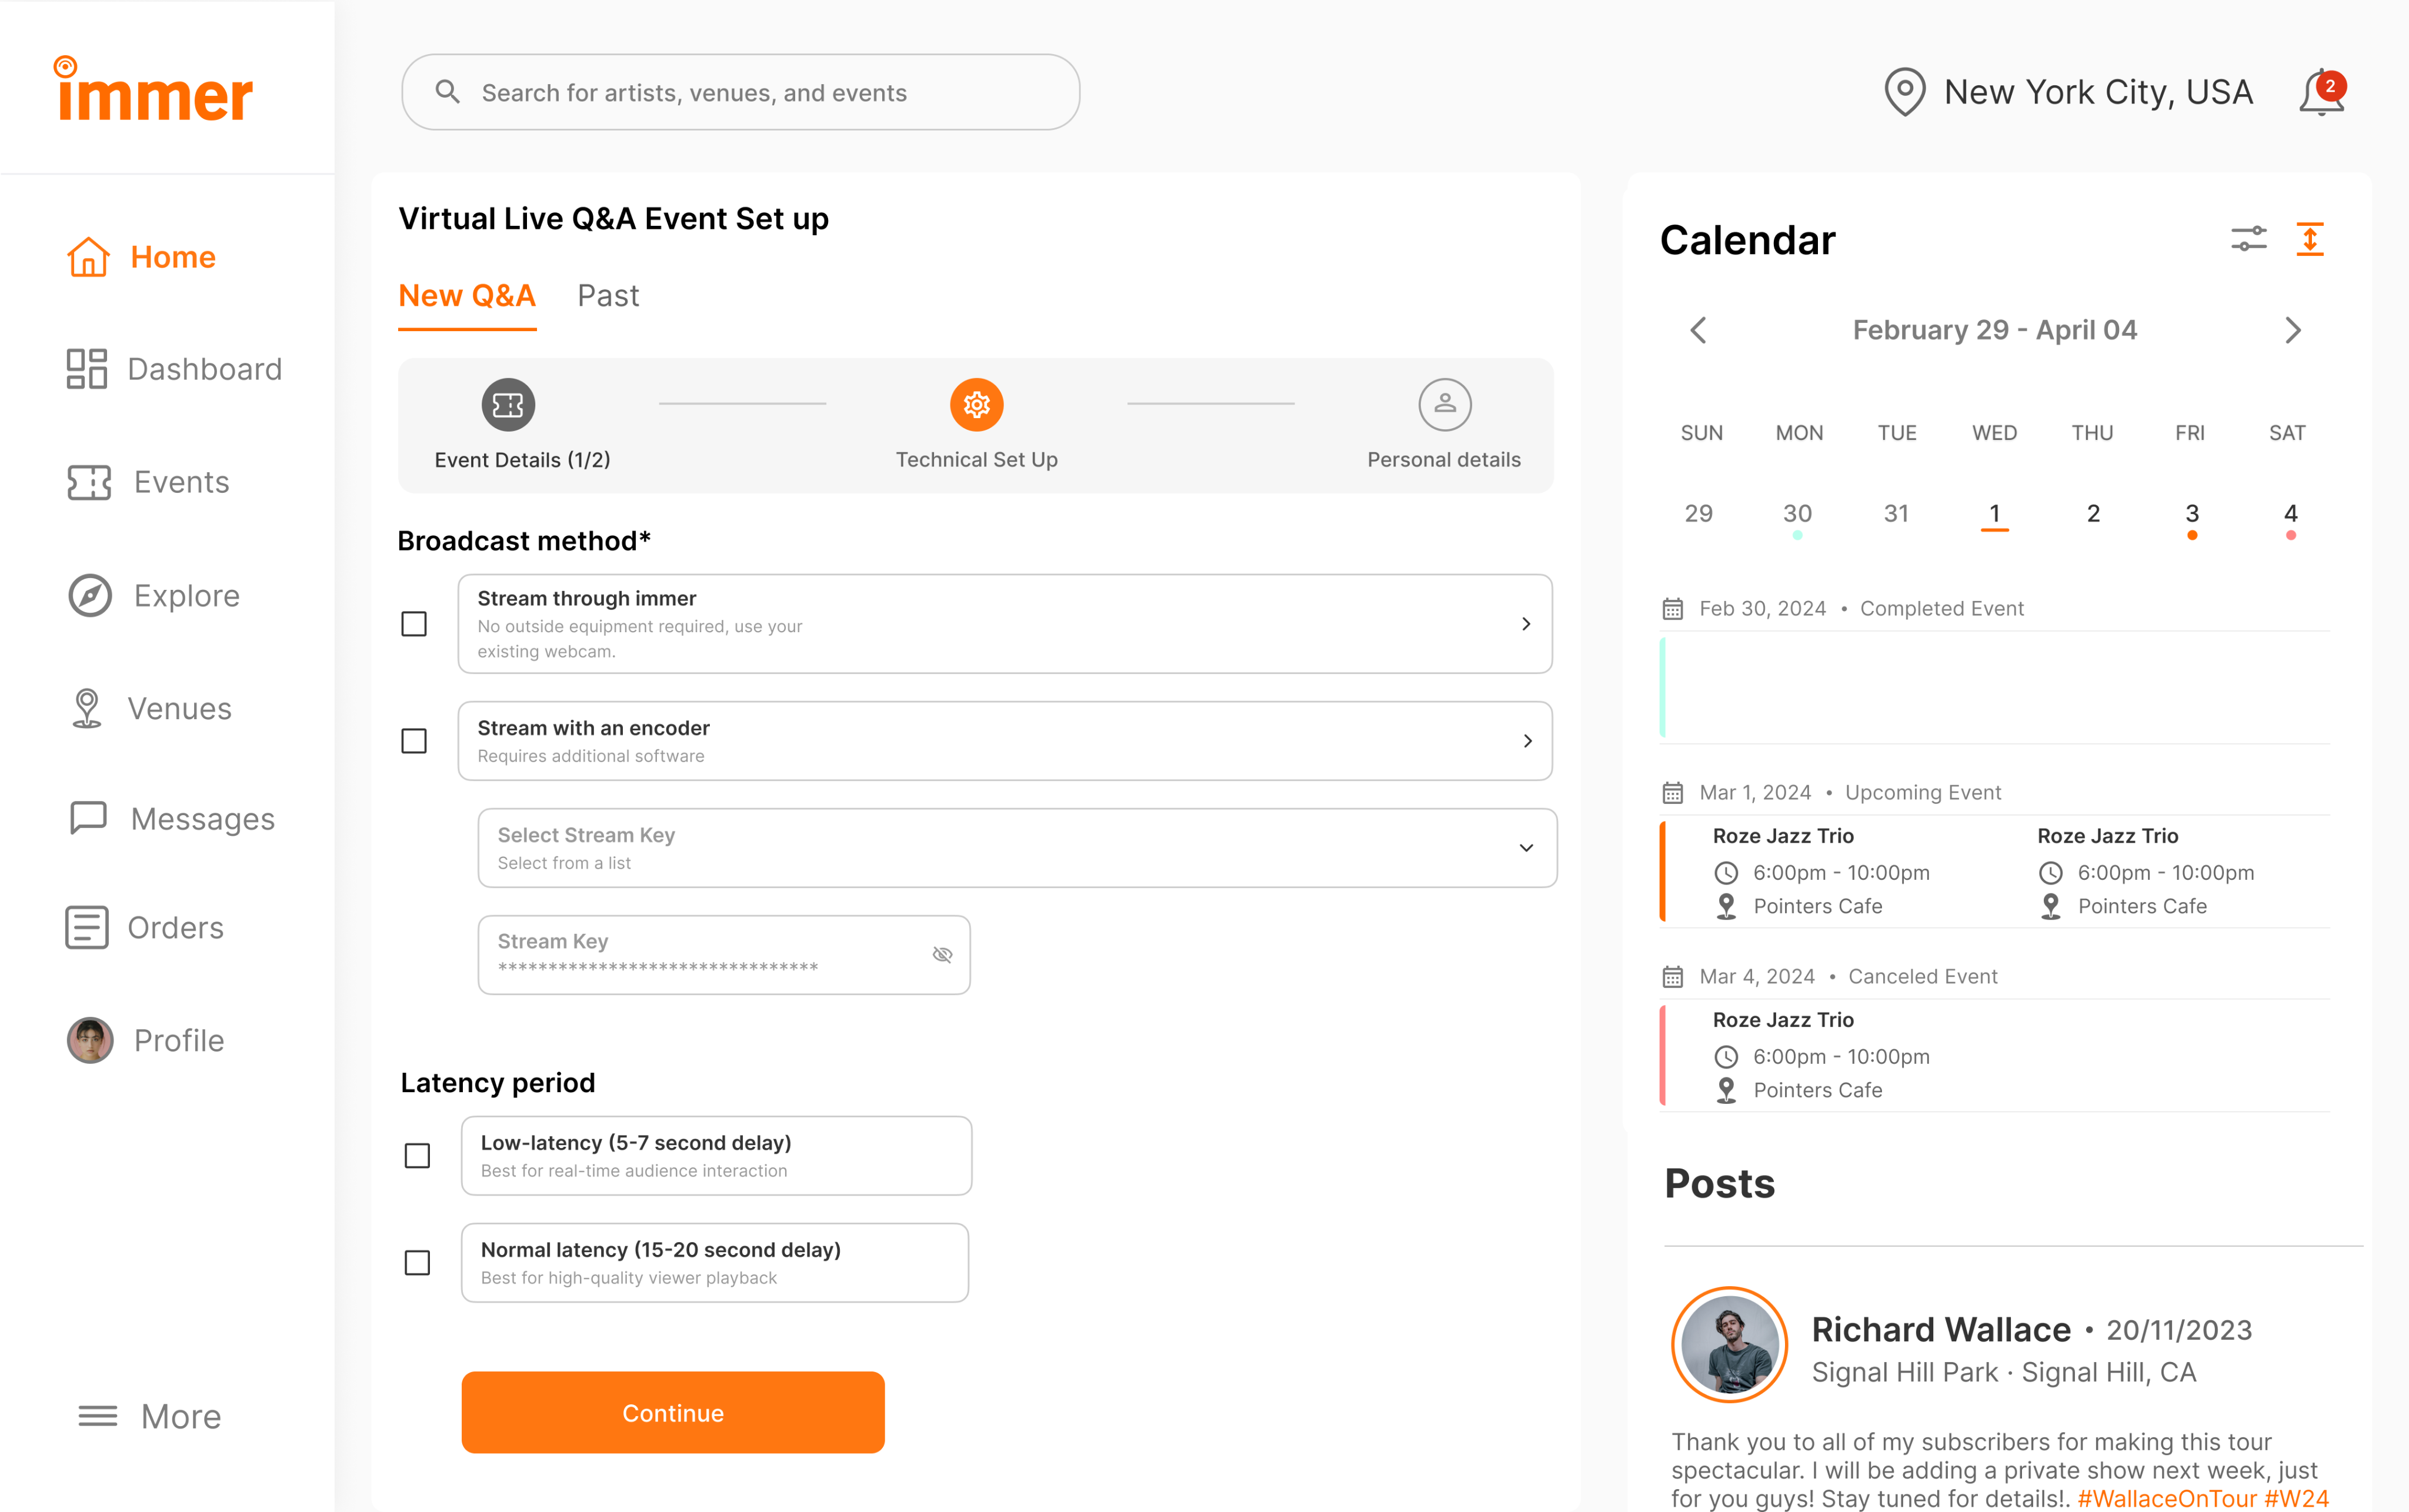Go to next calendar week arrow
Screen dimensions: 2409x1512
2293,331
